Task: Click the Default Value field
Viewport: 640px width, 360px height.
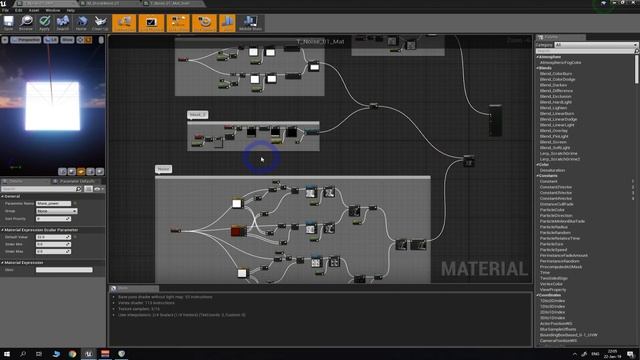Action: click(x=53, y=237)
